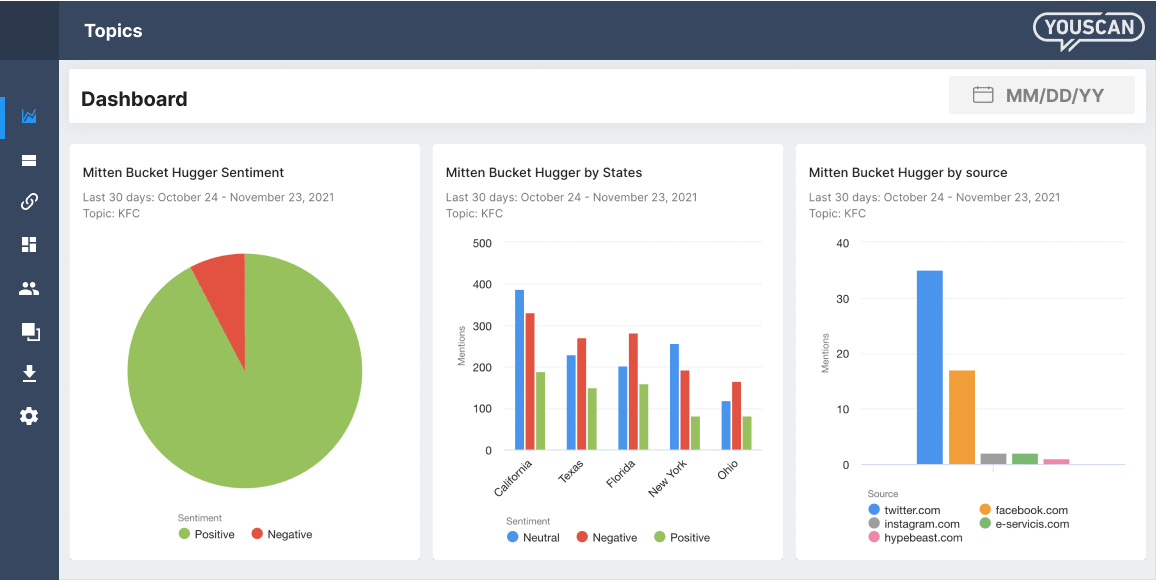Click Florida's green Positive bar
This screenshot has width=1156, height=580.
click(644, 417)
